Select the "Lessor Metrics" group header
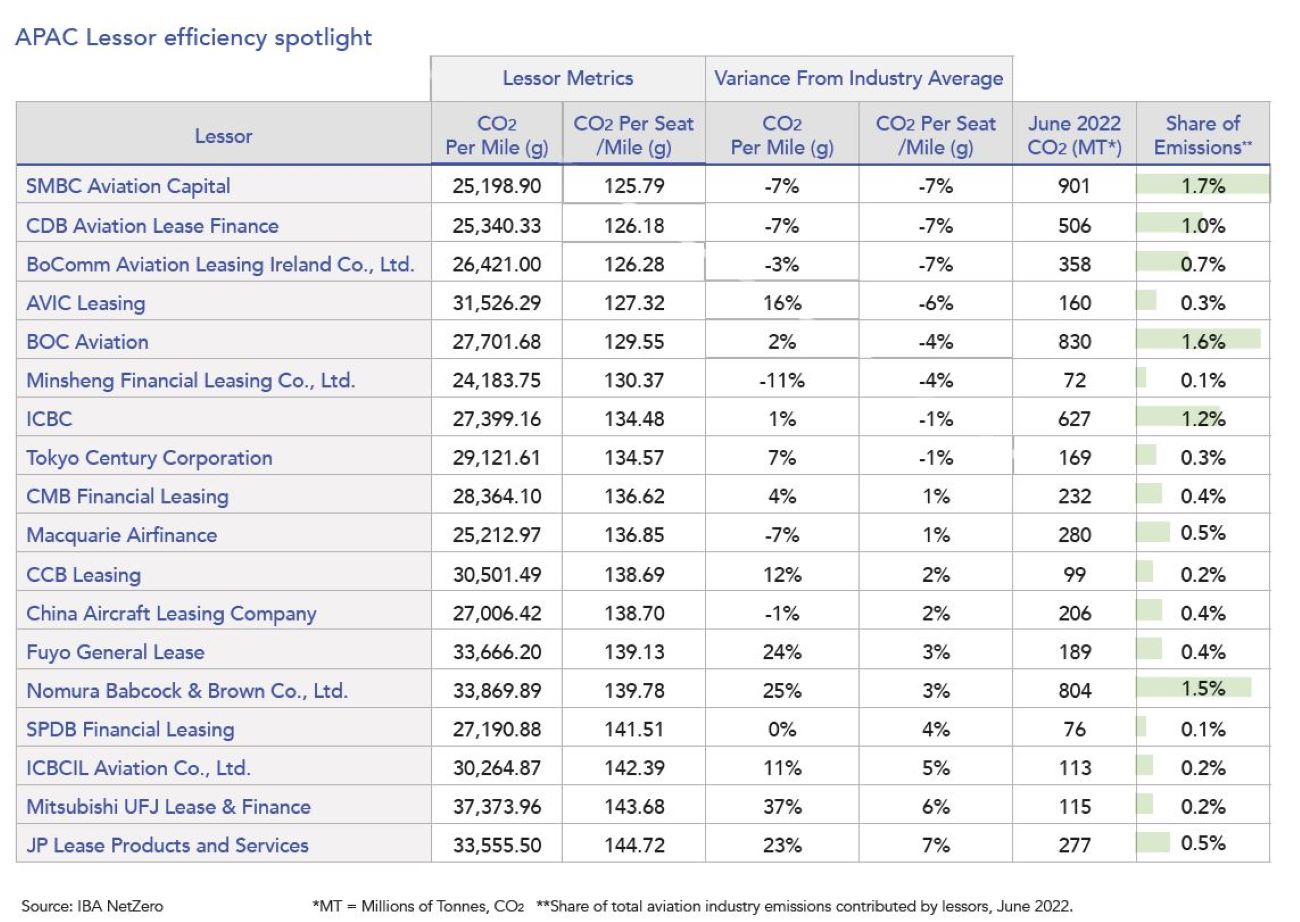Image resolution: width=1300 pixels, height=922 pixels. (x=567, y=78)
